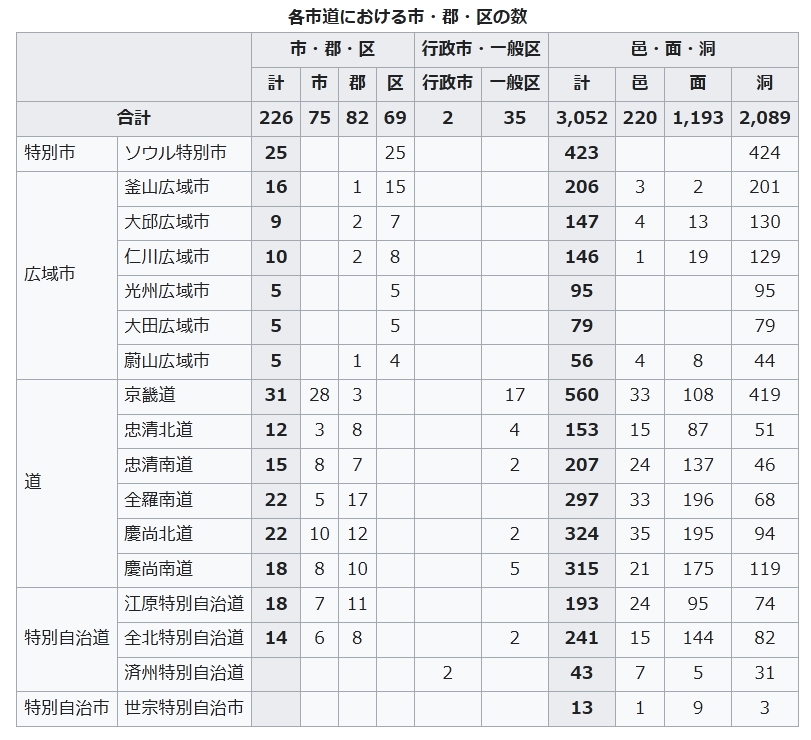Click the 済州特別自治道 row label

(x=184, y=673)
